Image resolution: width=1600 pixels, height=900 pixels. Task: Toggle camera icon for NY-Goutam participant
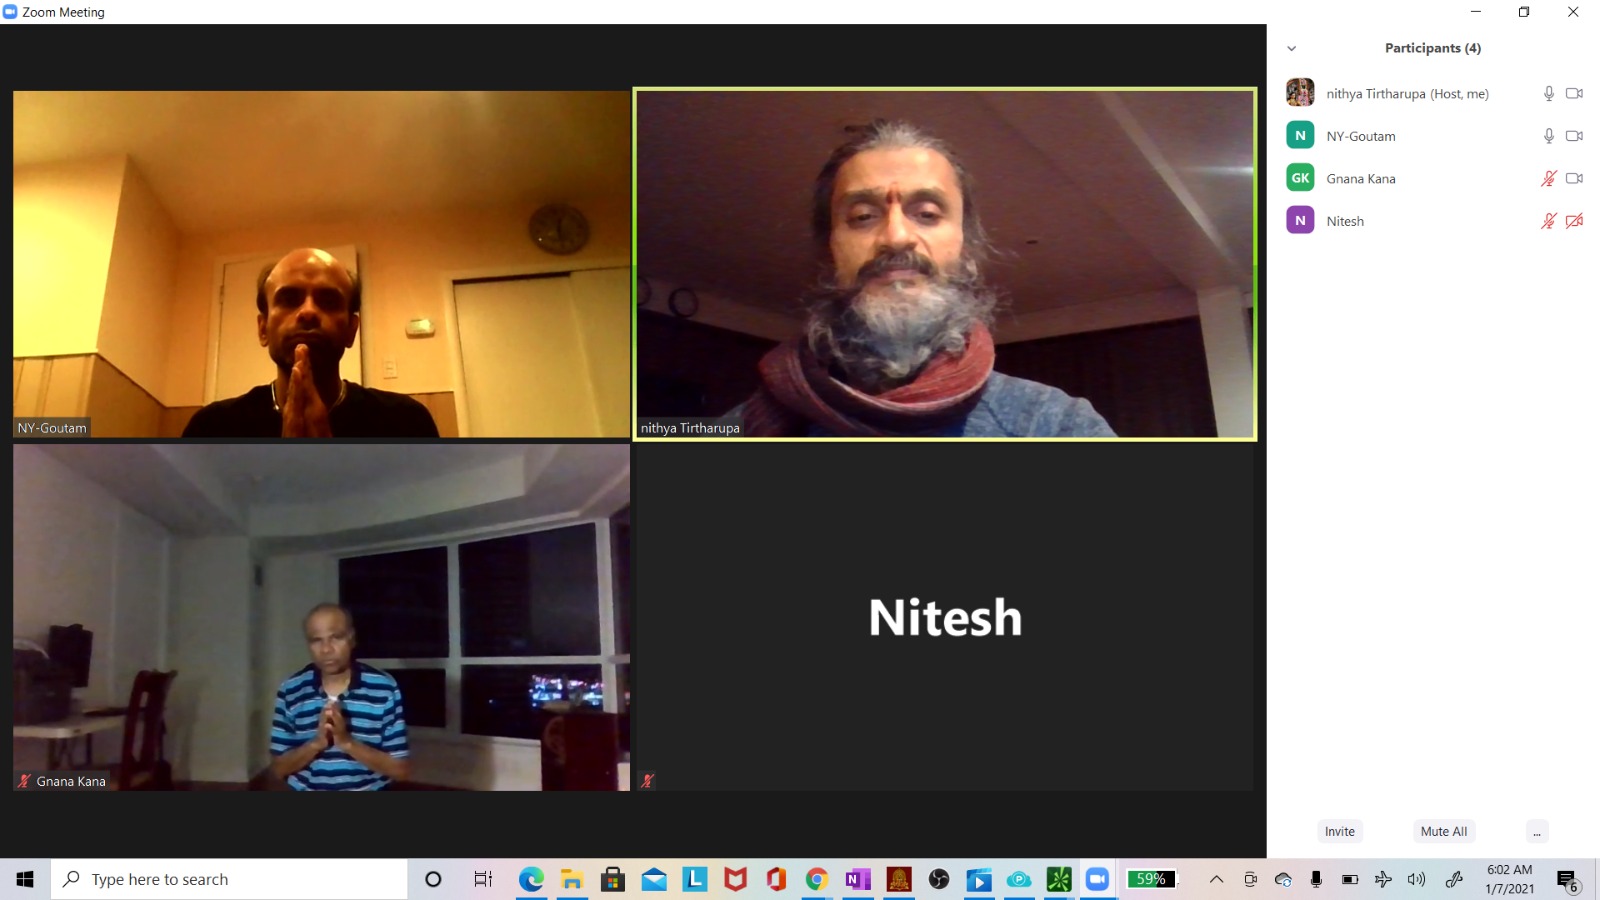(1574, 136)
